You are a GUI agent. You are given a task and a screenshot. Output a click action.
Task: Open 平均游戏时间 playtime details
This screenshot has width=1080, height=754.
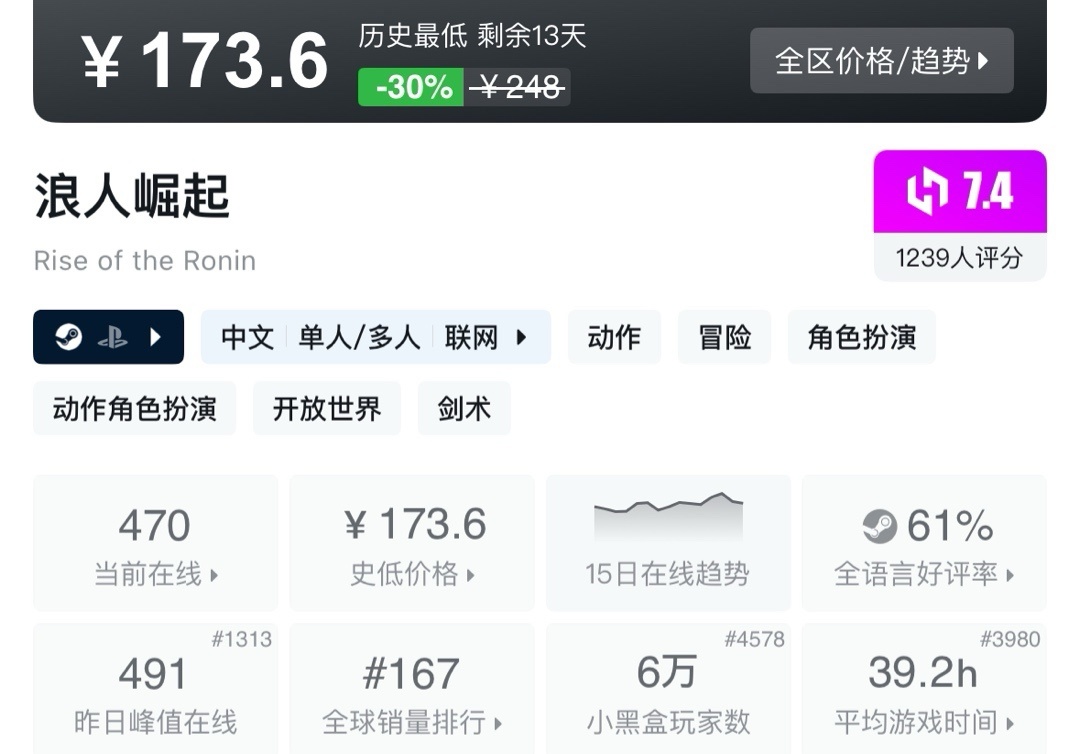click(923, 721)
